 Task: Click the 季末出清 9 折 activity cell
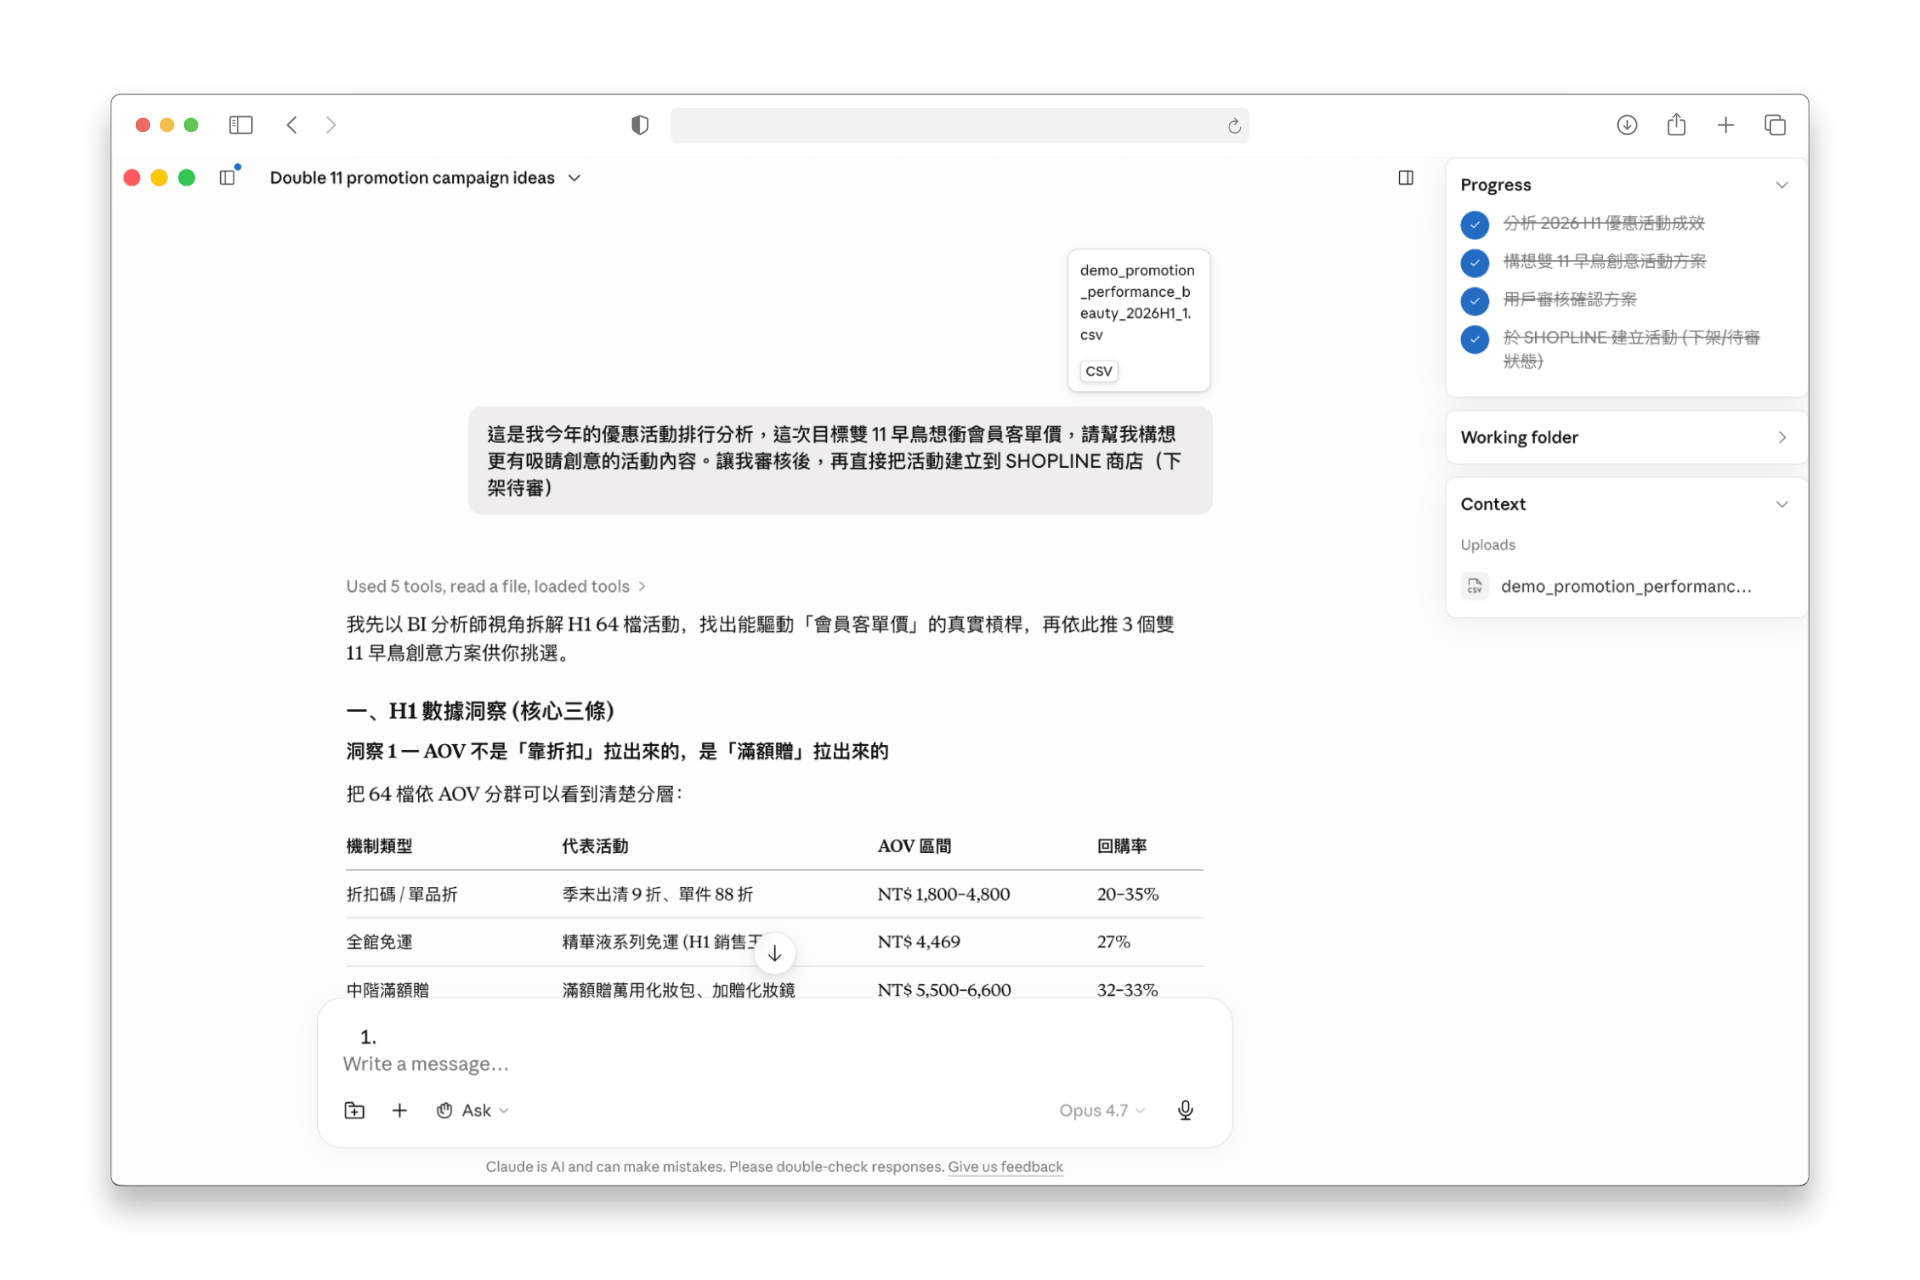coord(657,894)
